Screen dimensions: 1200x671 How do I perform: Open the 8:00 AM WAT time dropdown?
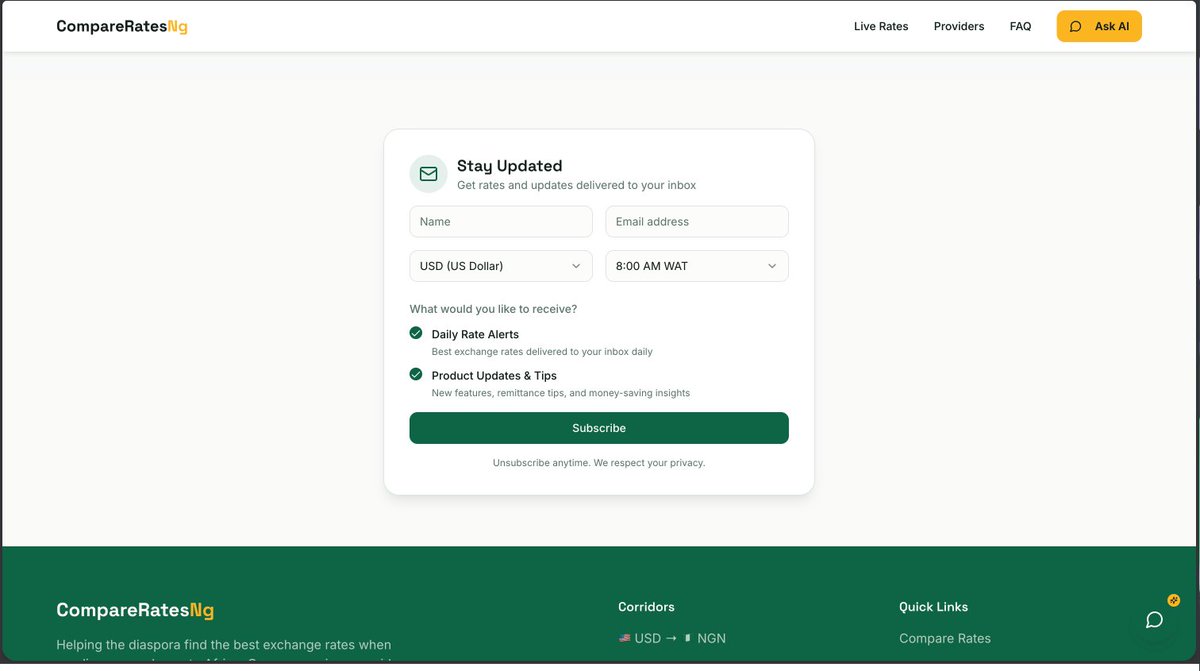(x=697, y=266)
